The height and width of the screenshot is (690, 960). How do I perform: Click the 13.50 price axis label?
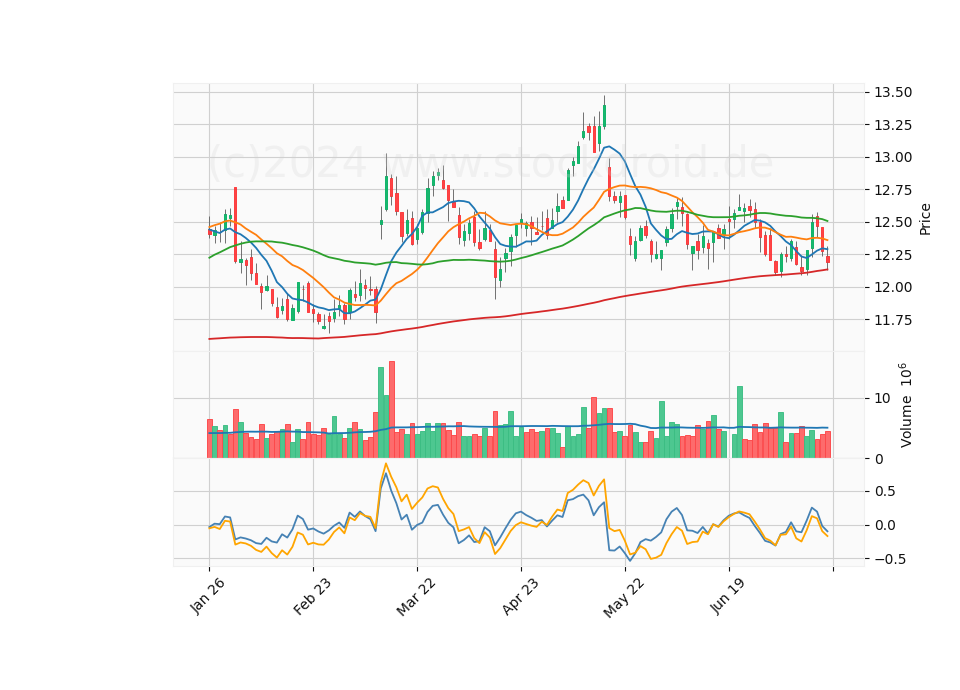893,92
